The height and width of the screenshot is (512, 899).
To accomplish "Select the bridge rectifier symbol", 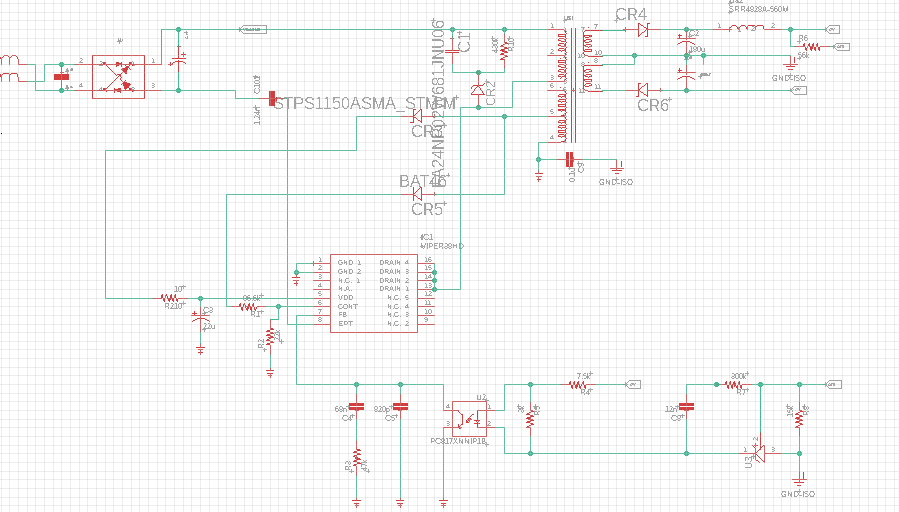I will [x=119, y=77].
